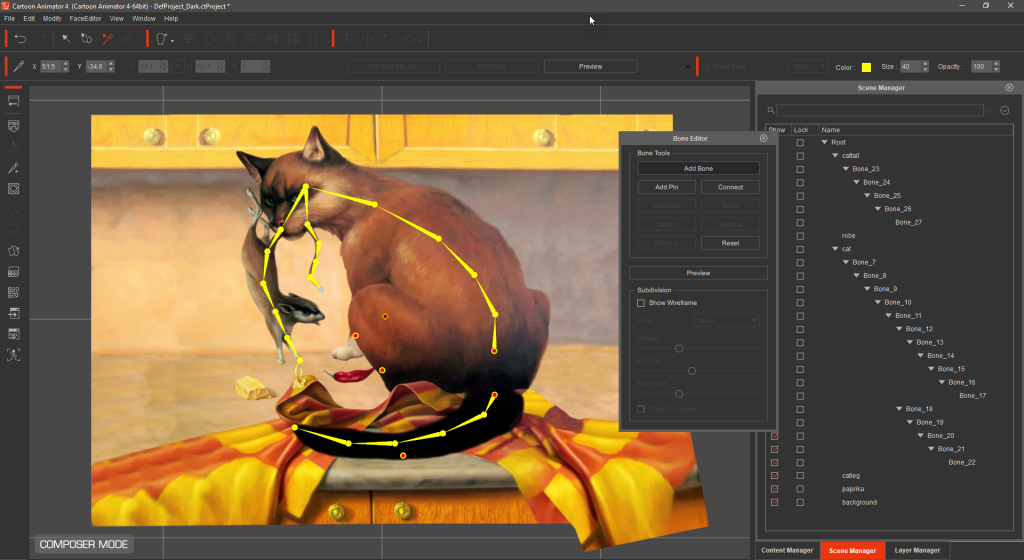Check Lock box for Root row
This screenshot has height=560, width=1024.
point(800,142)
